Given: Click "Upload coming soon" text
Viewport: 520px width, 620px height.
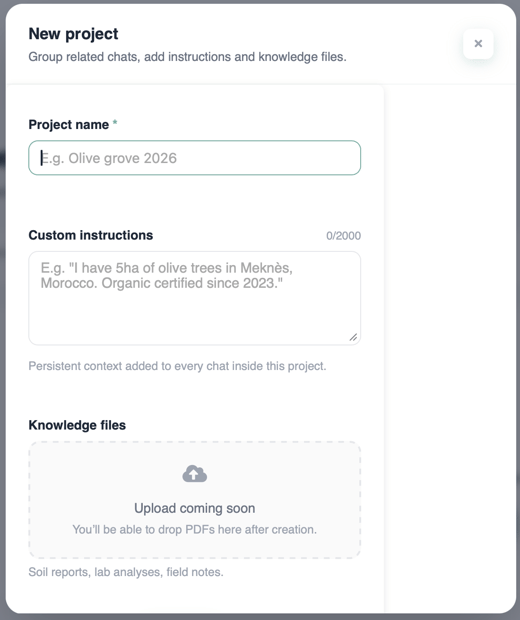Looking at the screenshot, I should (x=195, y=508).
